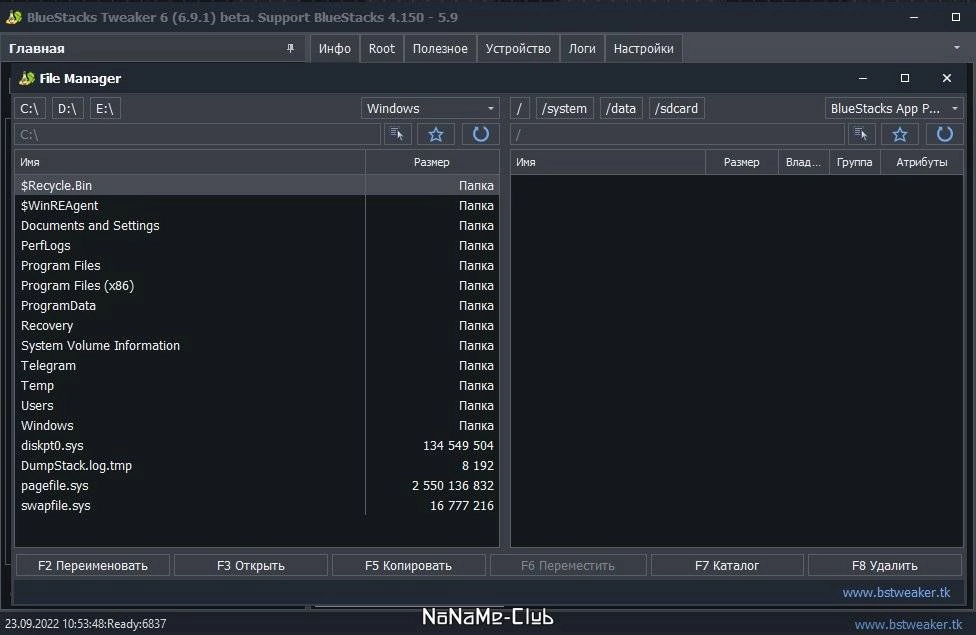The width and height of the screenshot is (976, 635).
Task: Jump to the /system directory
Action: [564, 108]
